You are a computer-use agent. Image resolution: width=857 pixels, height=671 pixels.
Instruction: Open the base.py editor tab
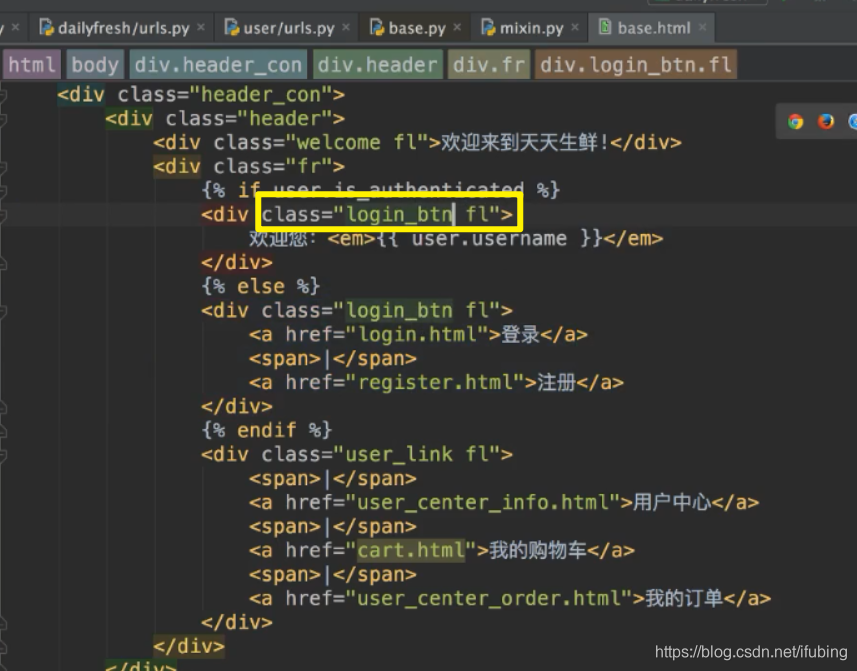coord(416,28)
